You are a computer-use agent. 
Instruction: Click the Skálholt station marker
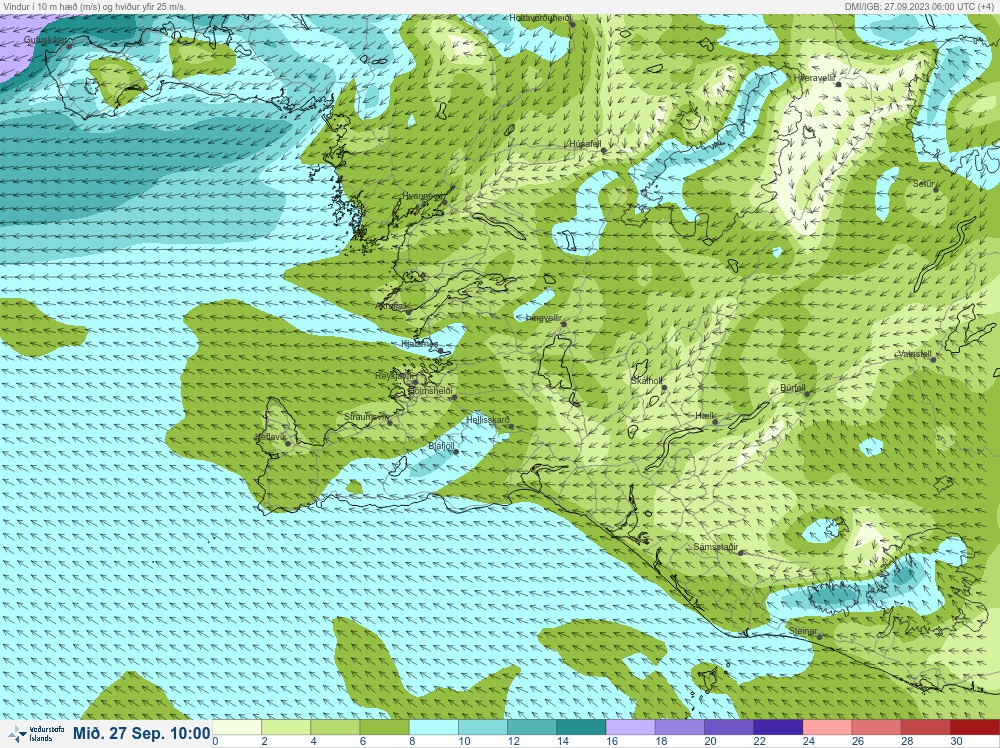pyautogui.click(x=664, y=387)
